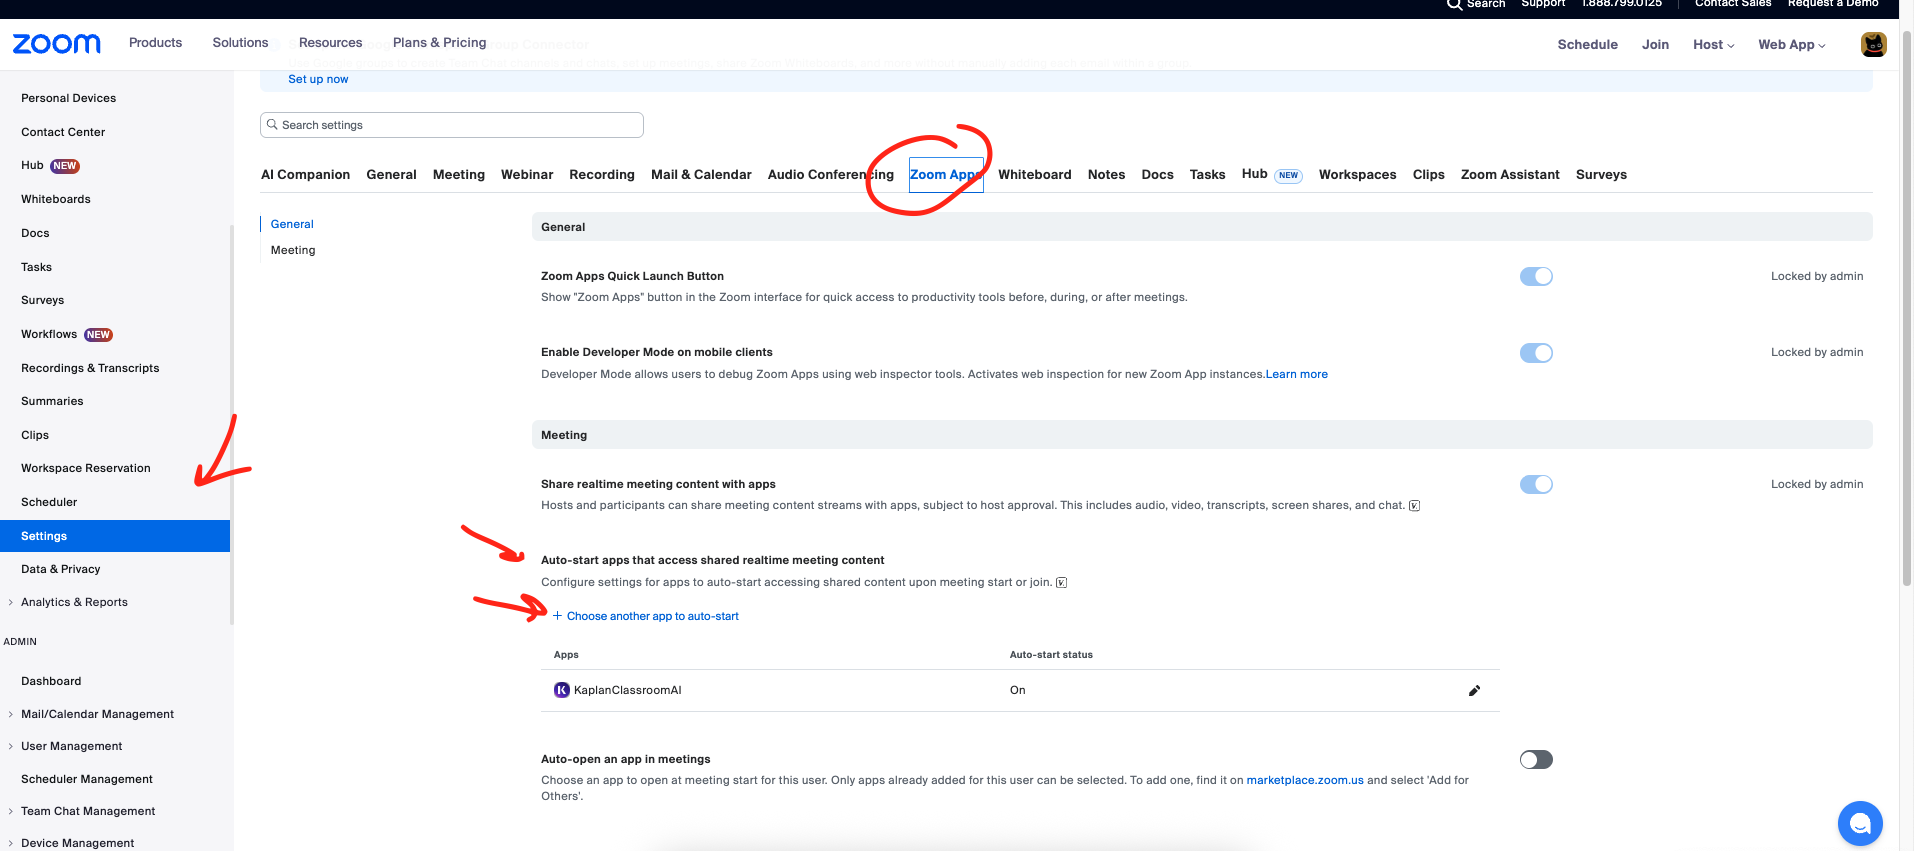Open Learn more about Developer Mode
The image size is (1914, 851).
click(x=1297, y=375)
